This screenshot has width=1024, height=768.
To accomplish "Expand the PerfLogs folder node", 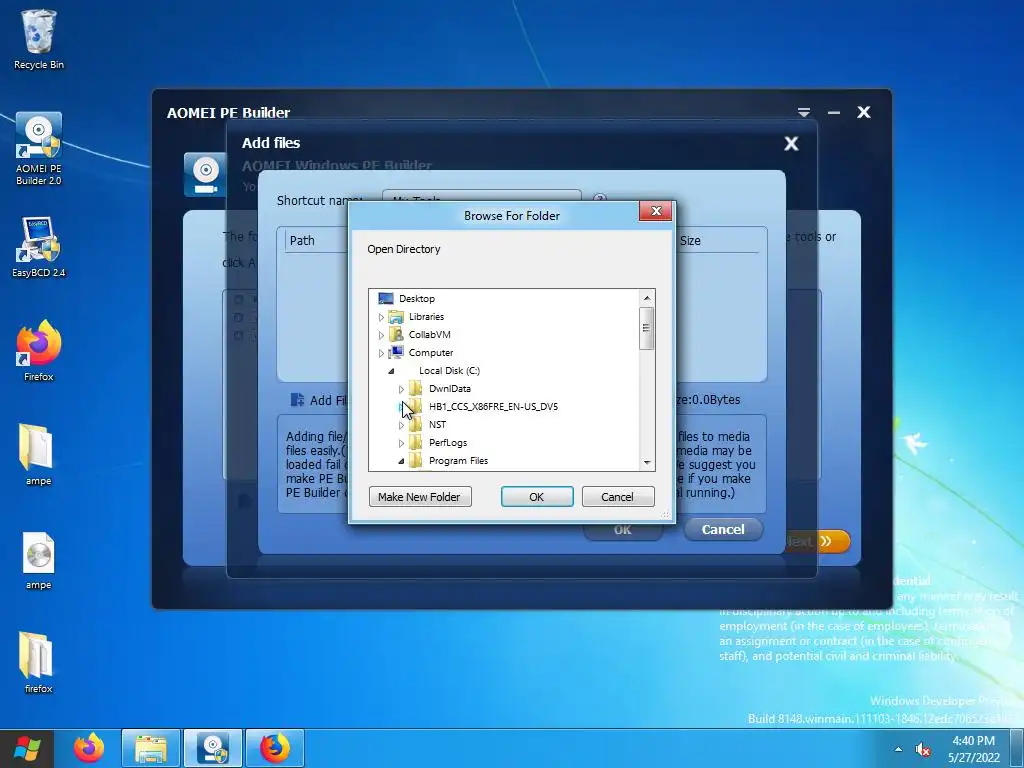I will [x=401, y=443].
